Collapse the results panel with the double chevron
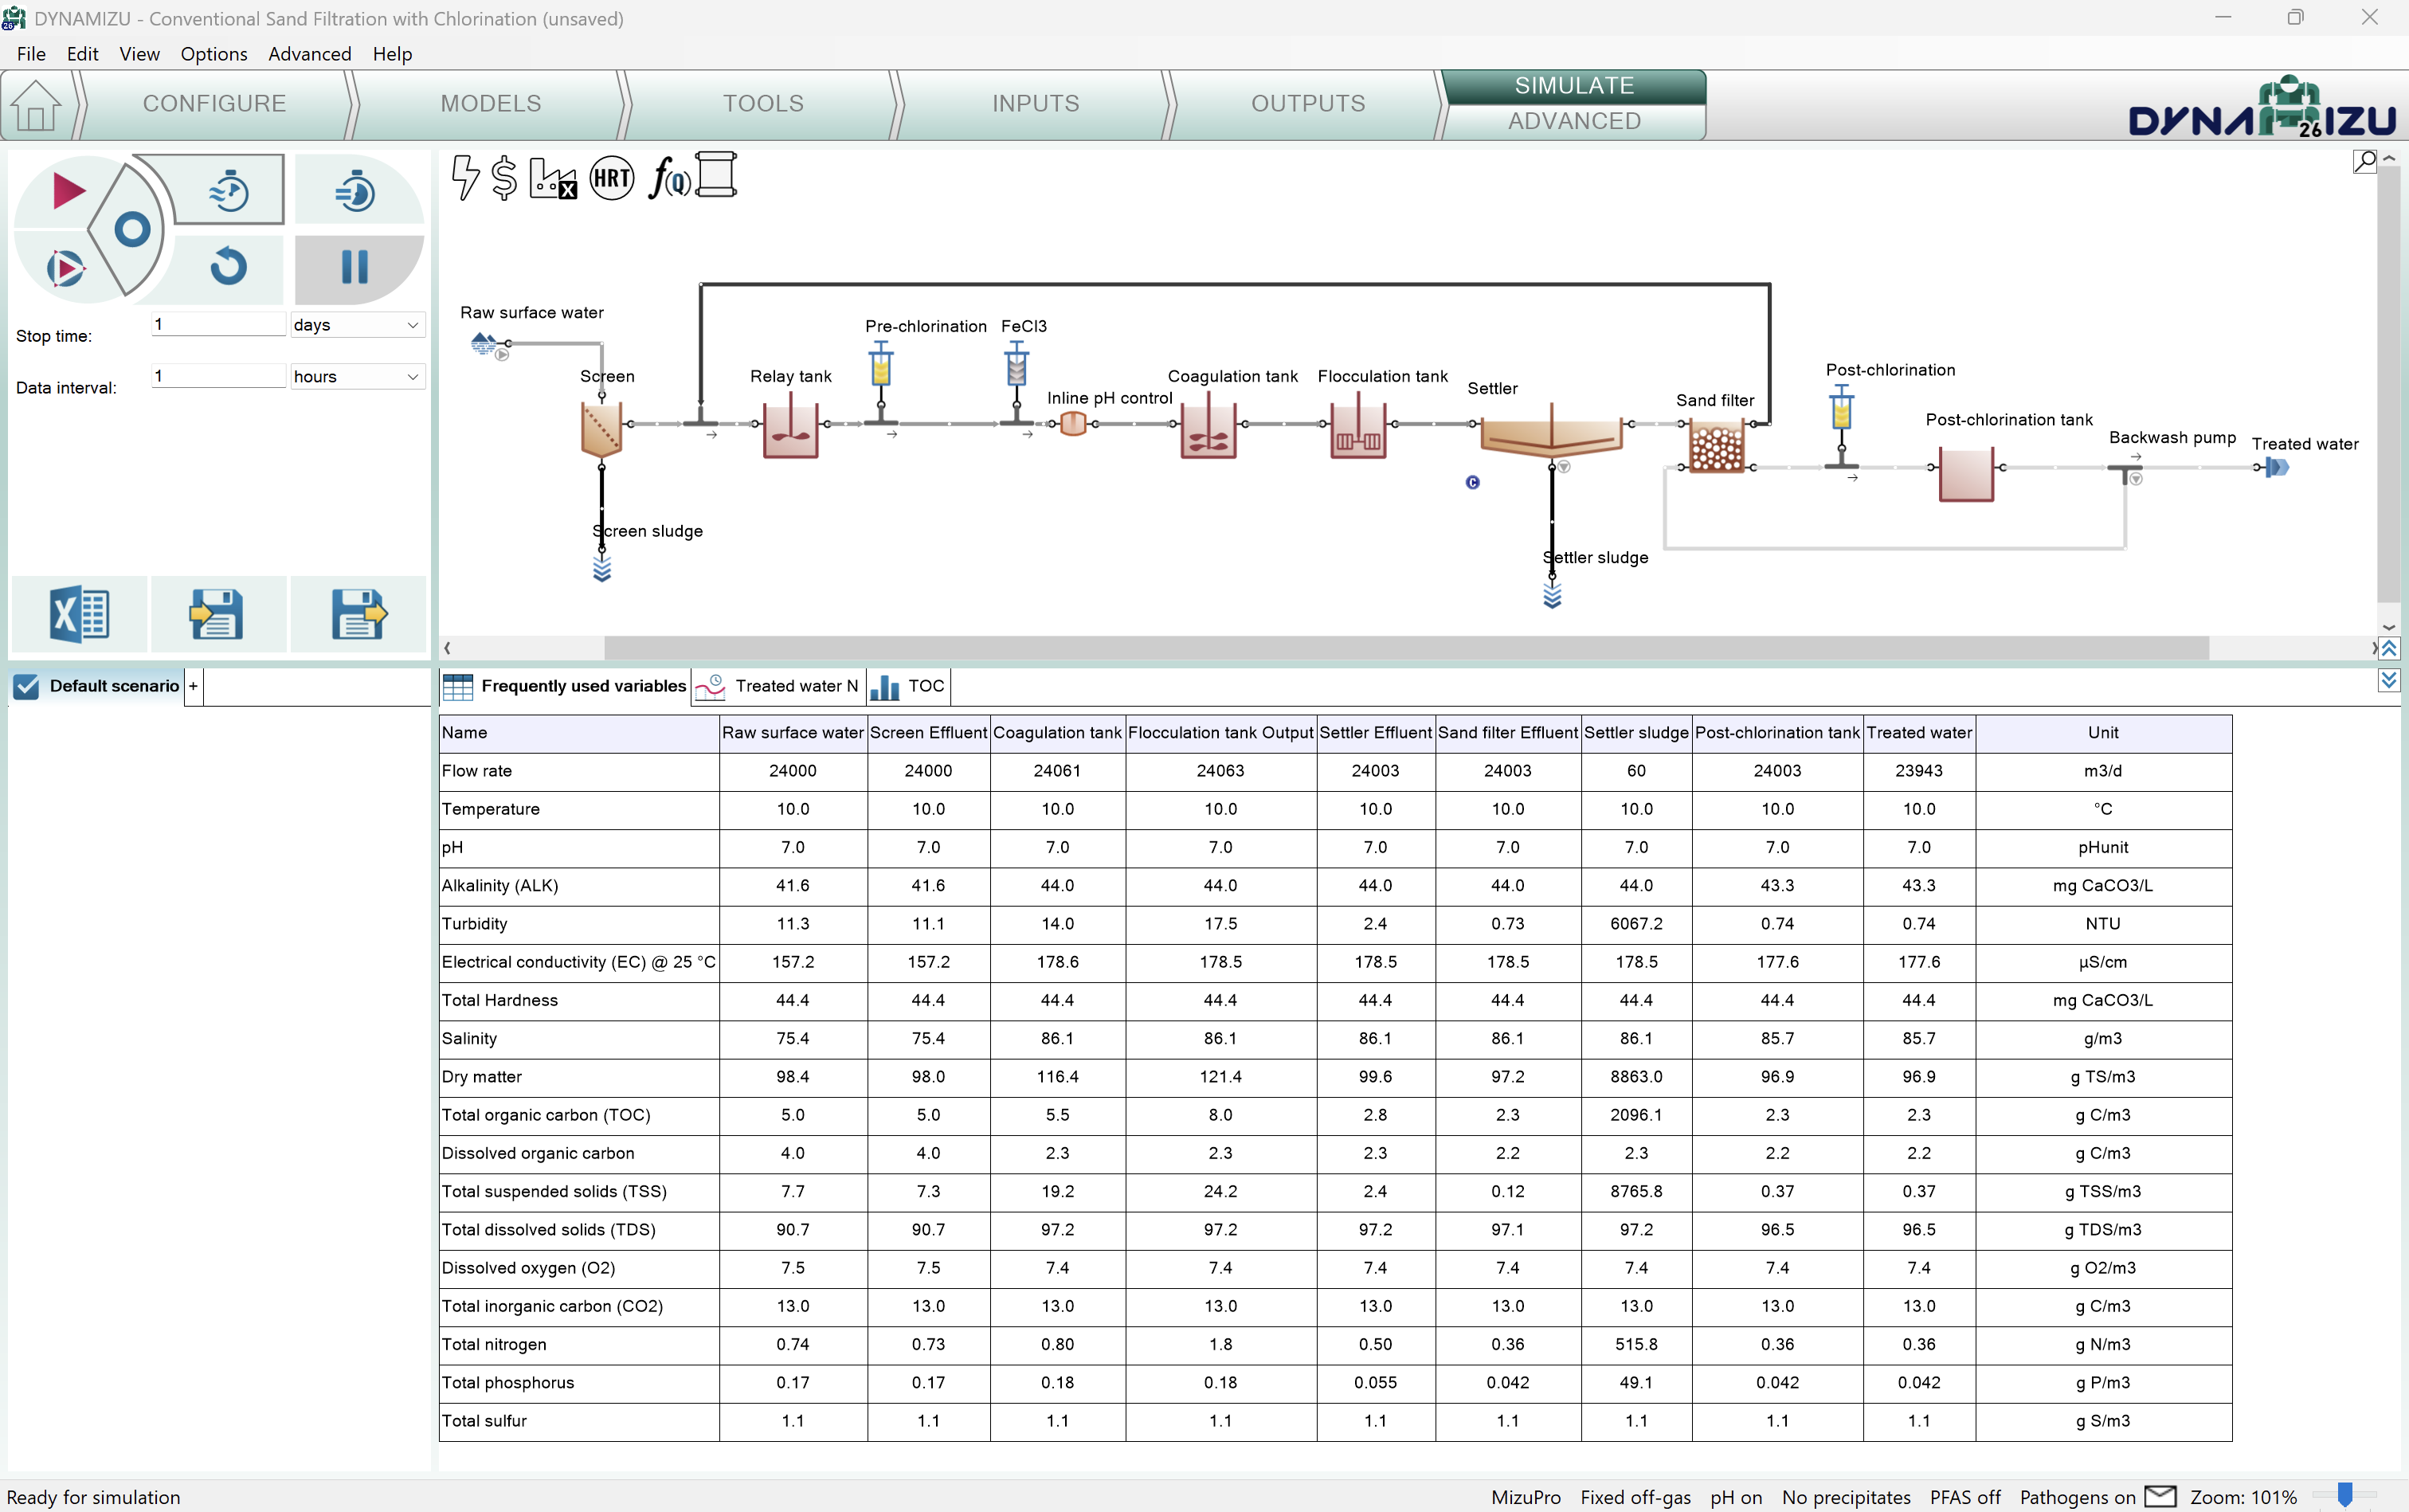Viewport: 2409px width, 1512px height. coord(2389,681)
